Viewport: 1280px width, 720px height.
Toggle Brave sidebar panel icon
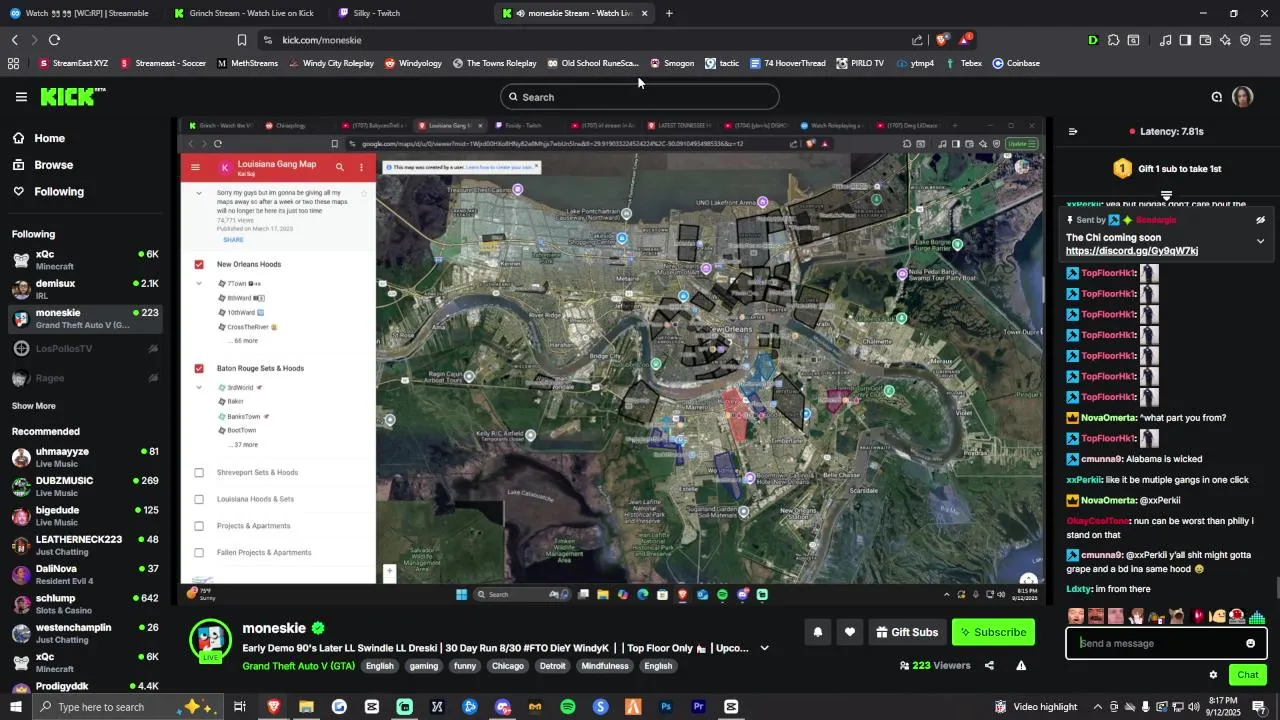1185,40
